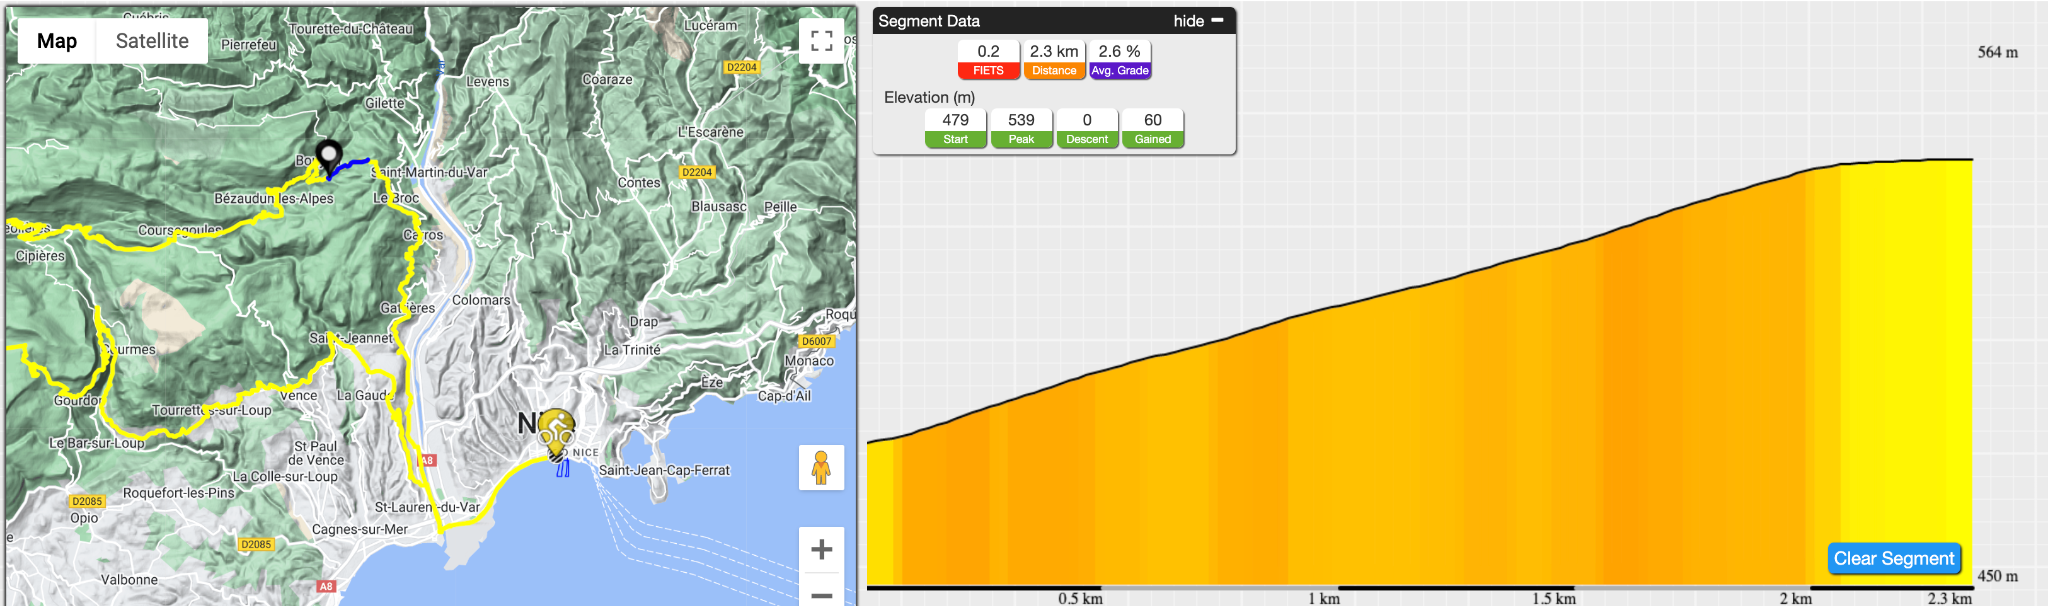The height and width of the screenshot is (606, 2048).
Task: Click the 60 gained elevation value
Action: 1153,120
